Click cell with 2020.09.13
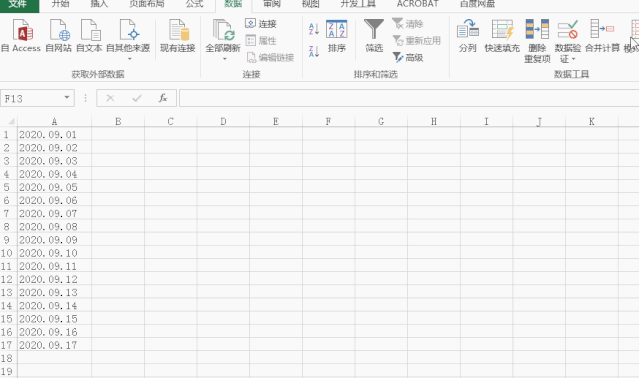 54,292
